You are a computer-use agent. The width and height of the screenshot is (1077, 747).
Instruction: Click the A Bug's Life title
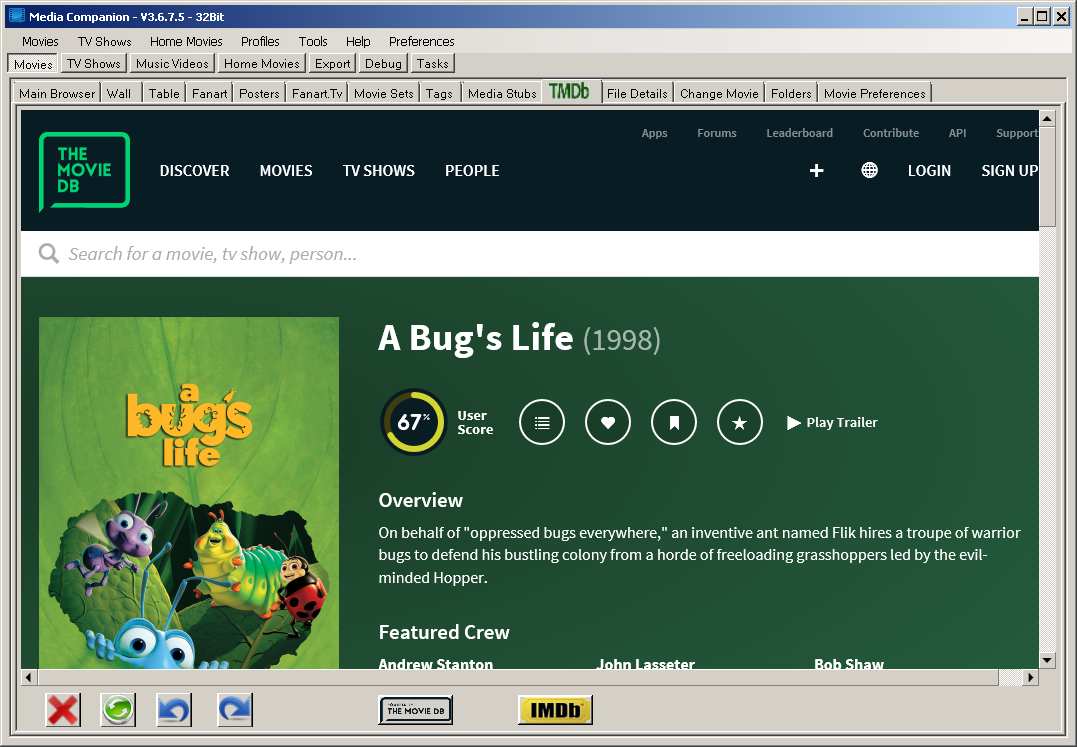pos(475,338)
